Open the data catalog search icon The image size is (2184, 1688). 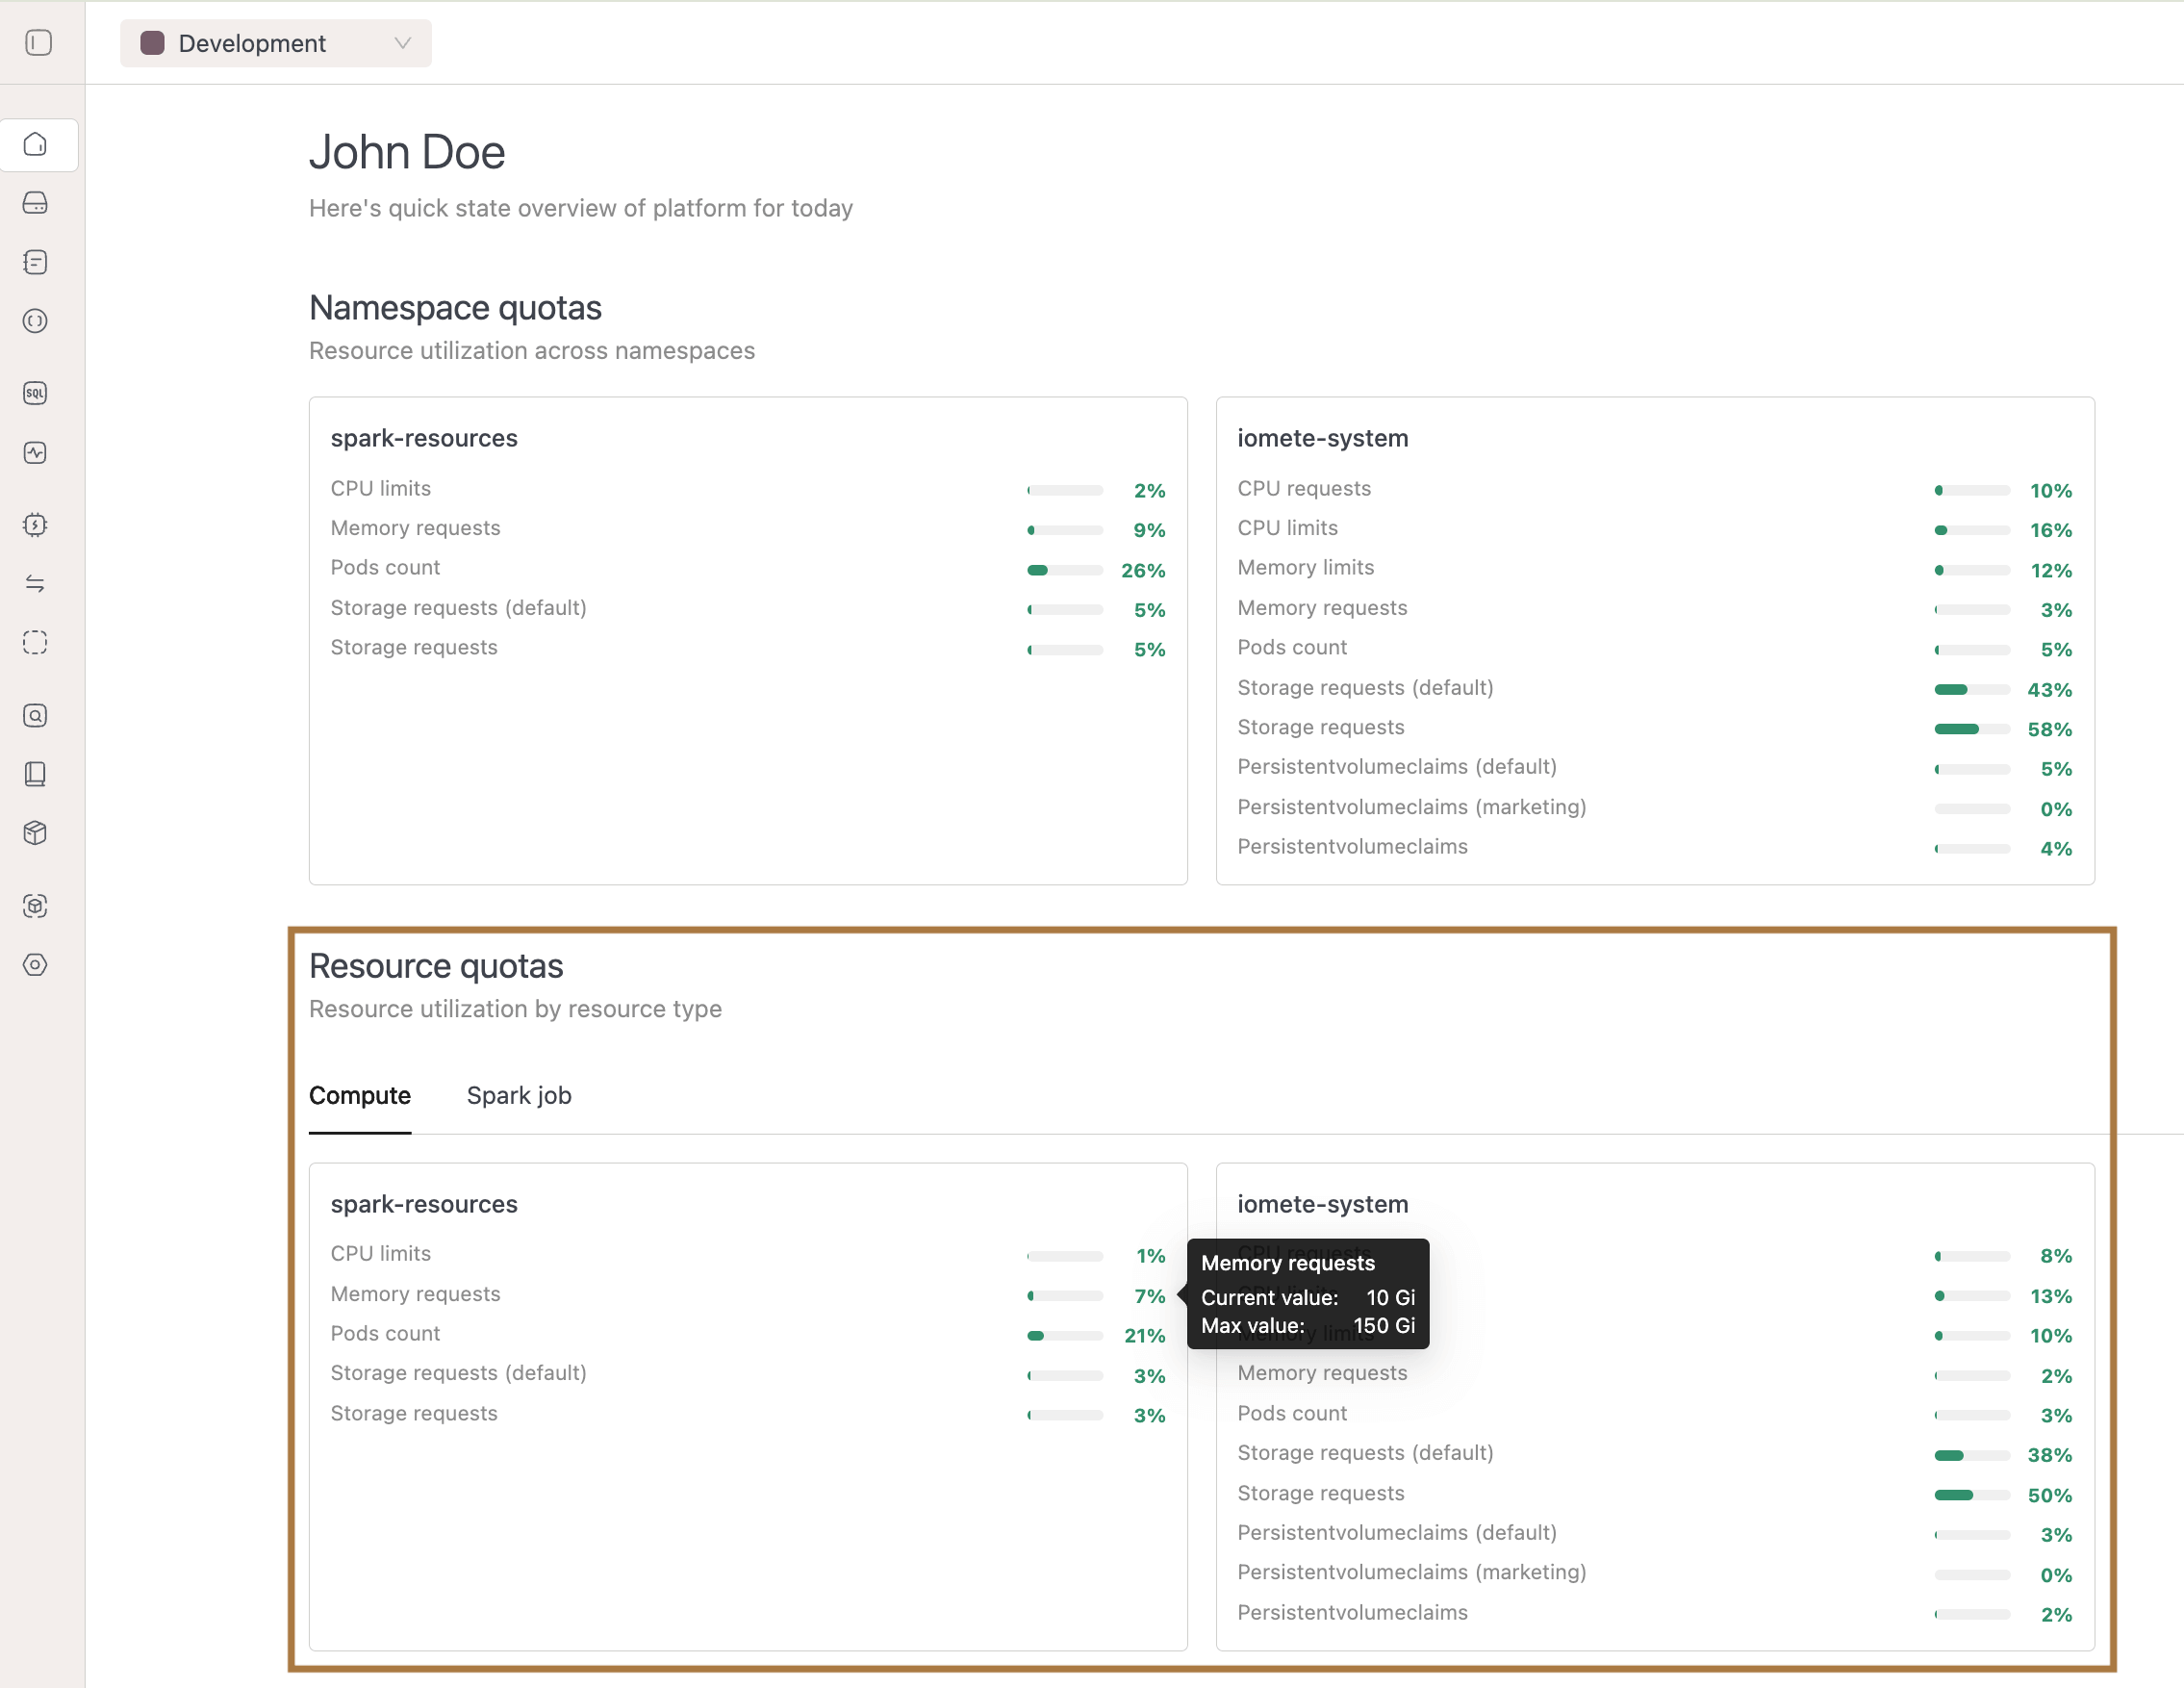pyautogui.click(x=37, y=715)
